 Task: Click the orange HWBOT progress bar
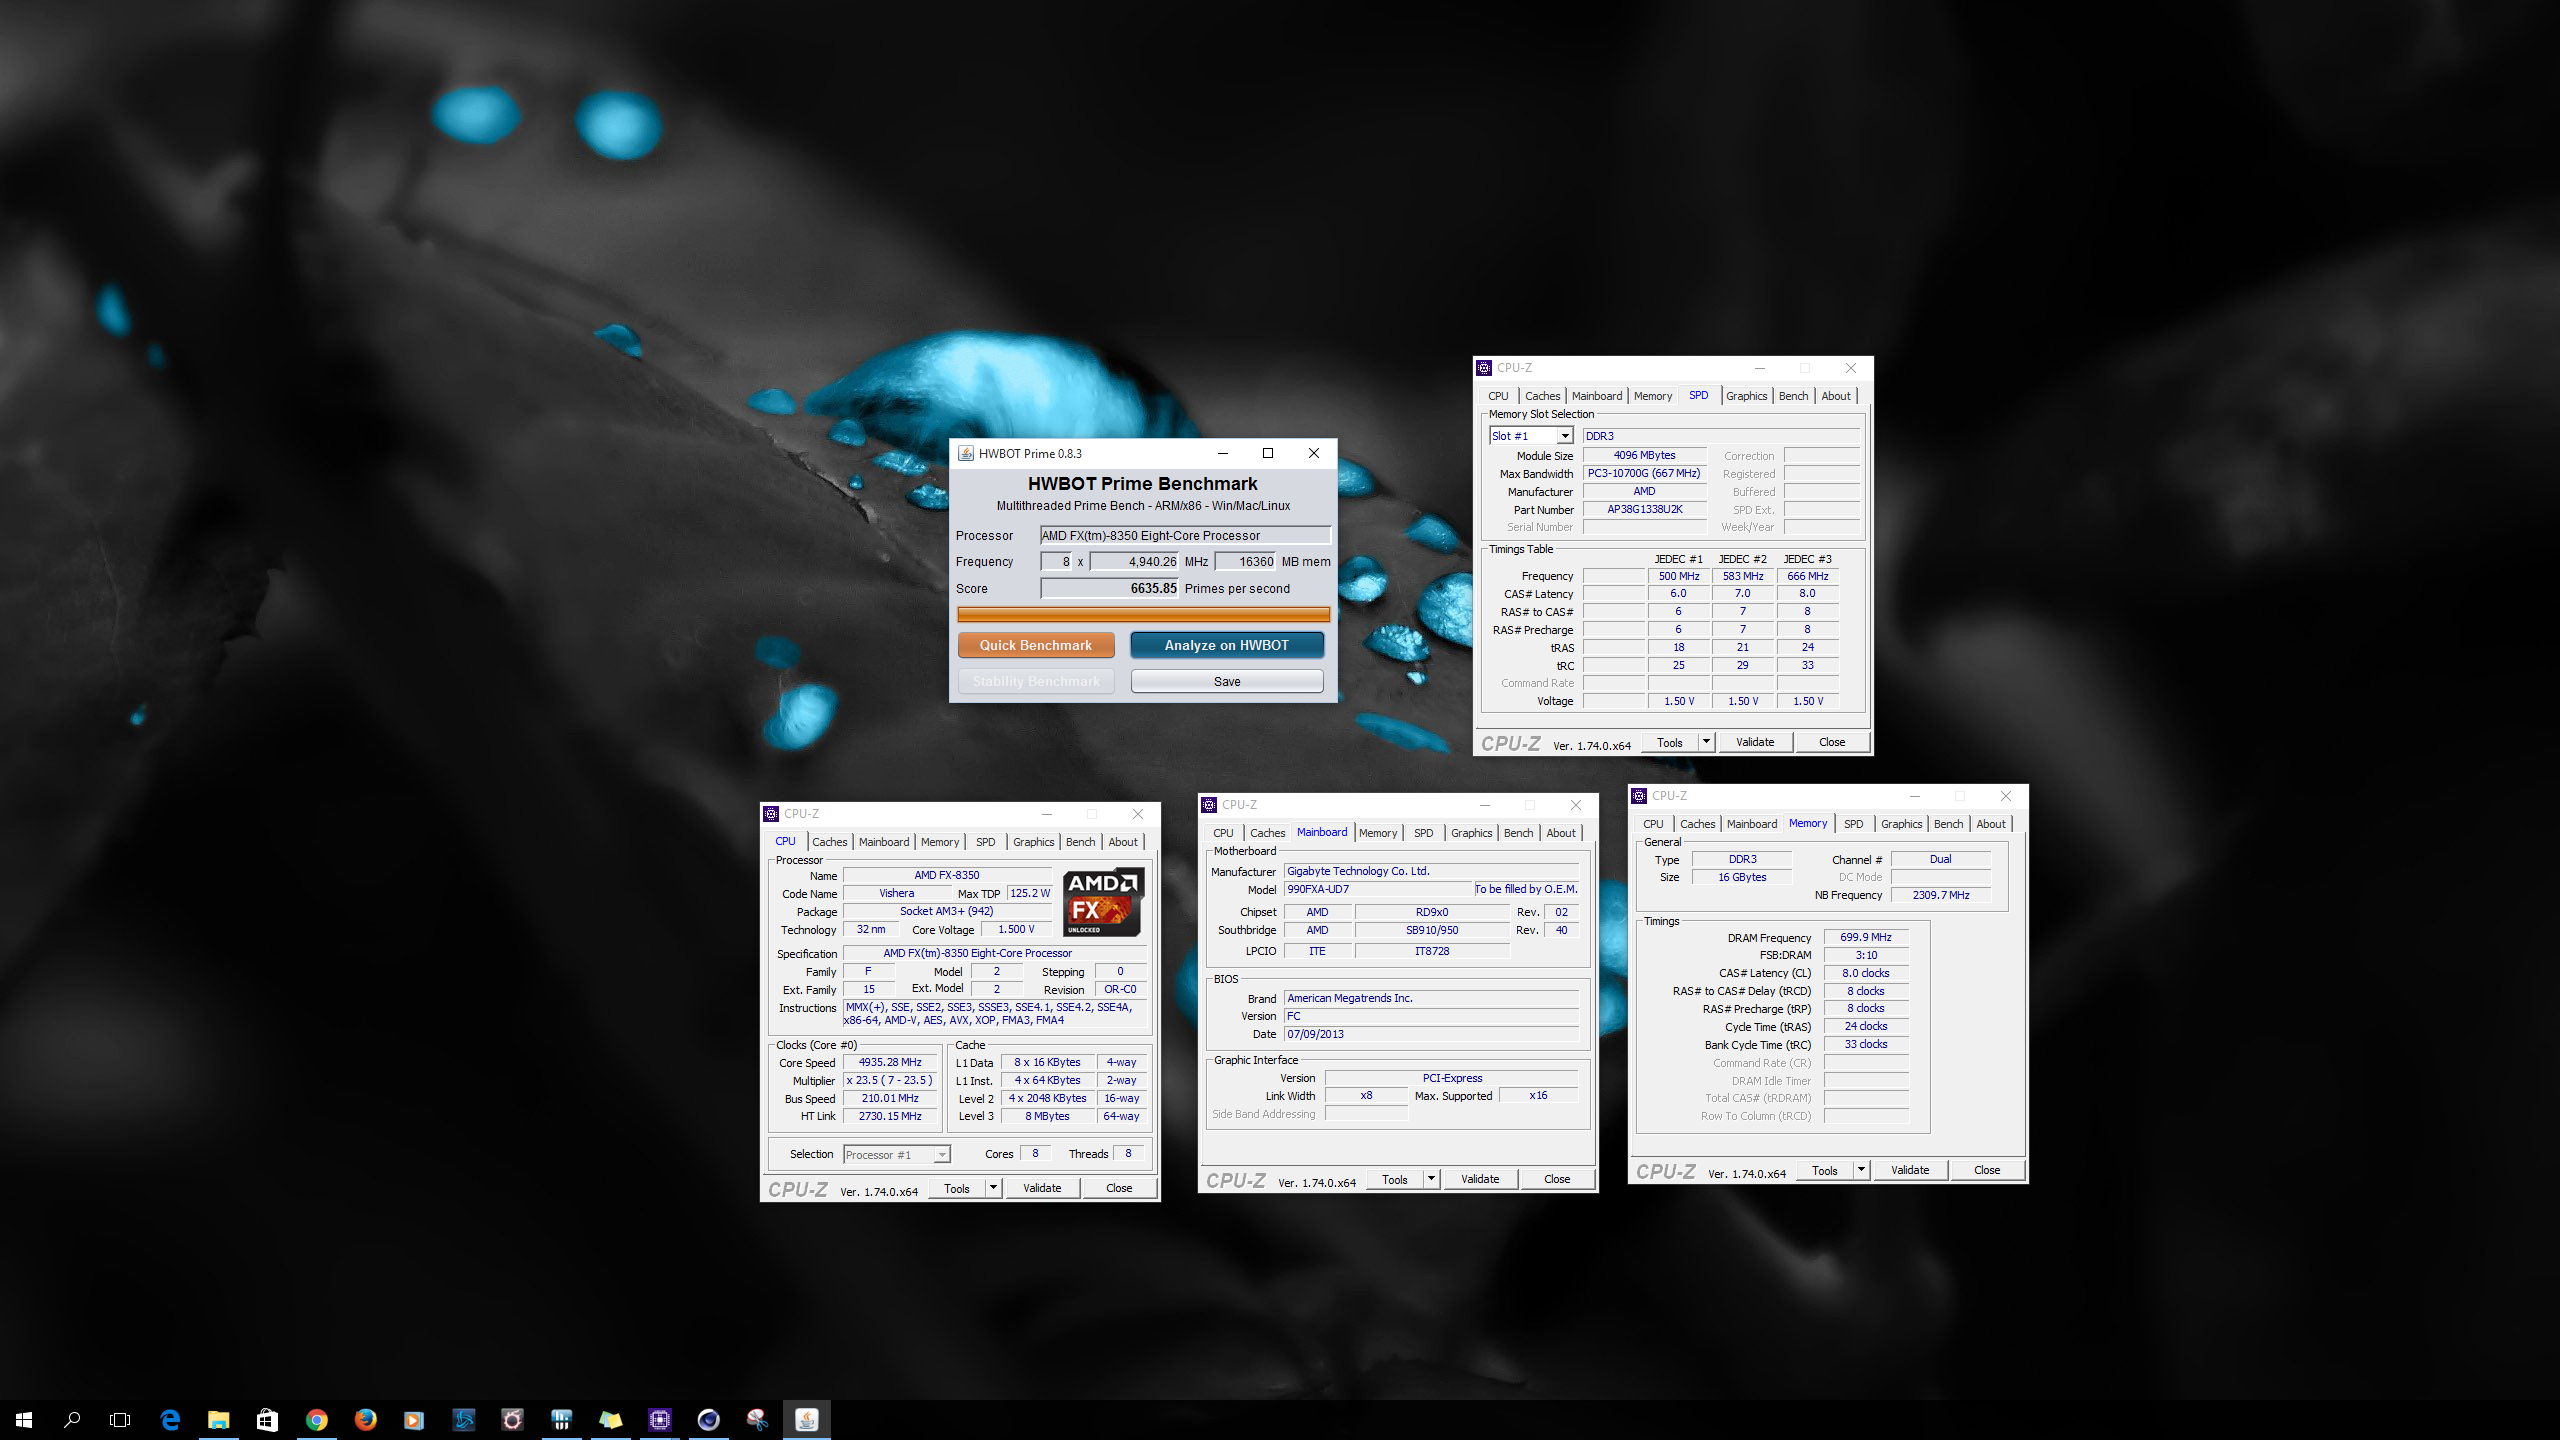1143,614
